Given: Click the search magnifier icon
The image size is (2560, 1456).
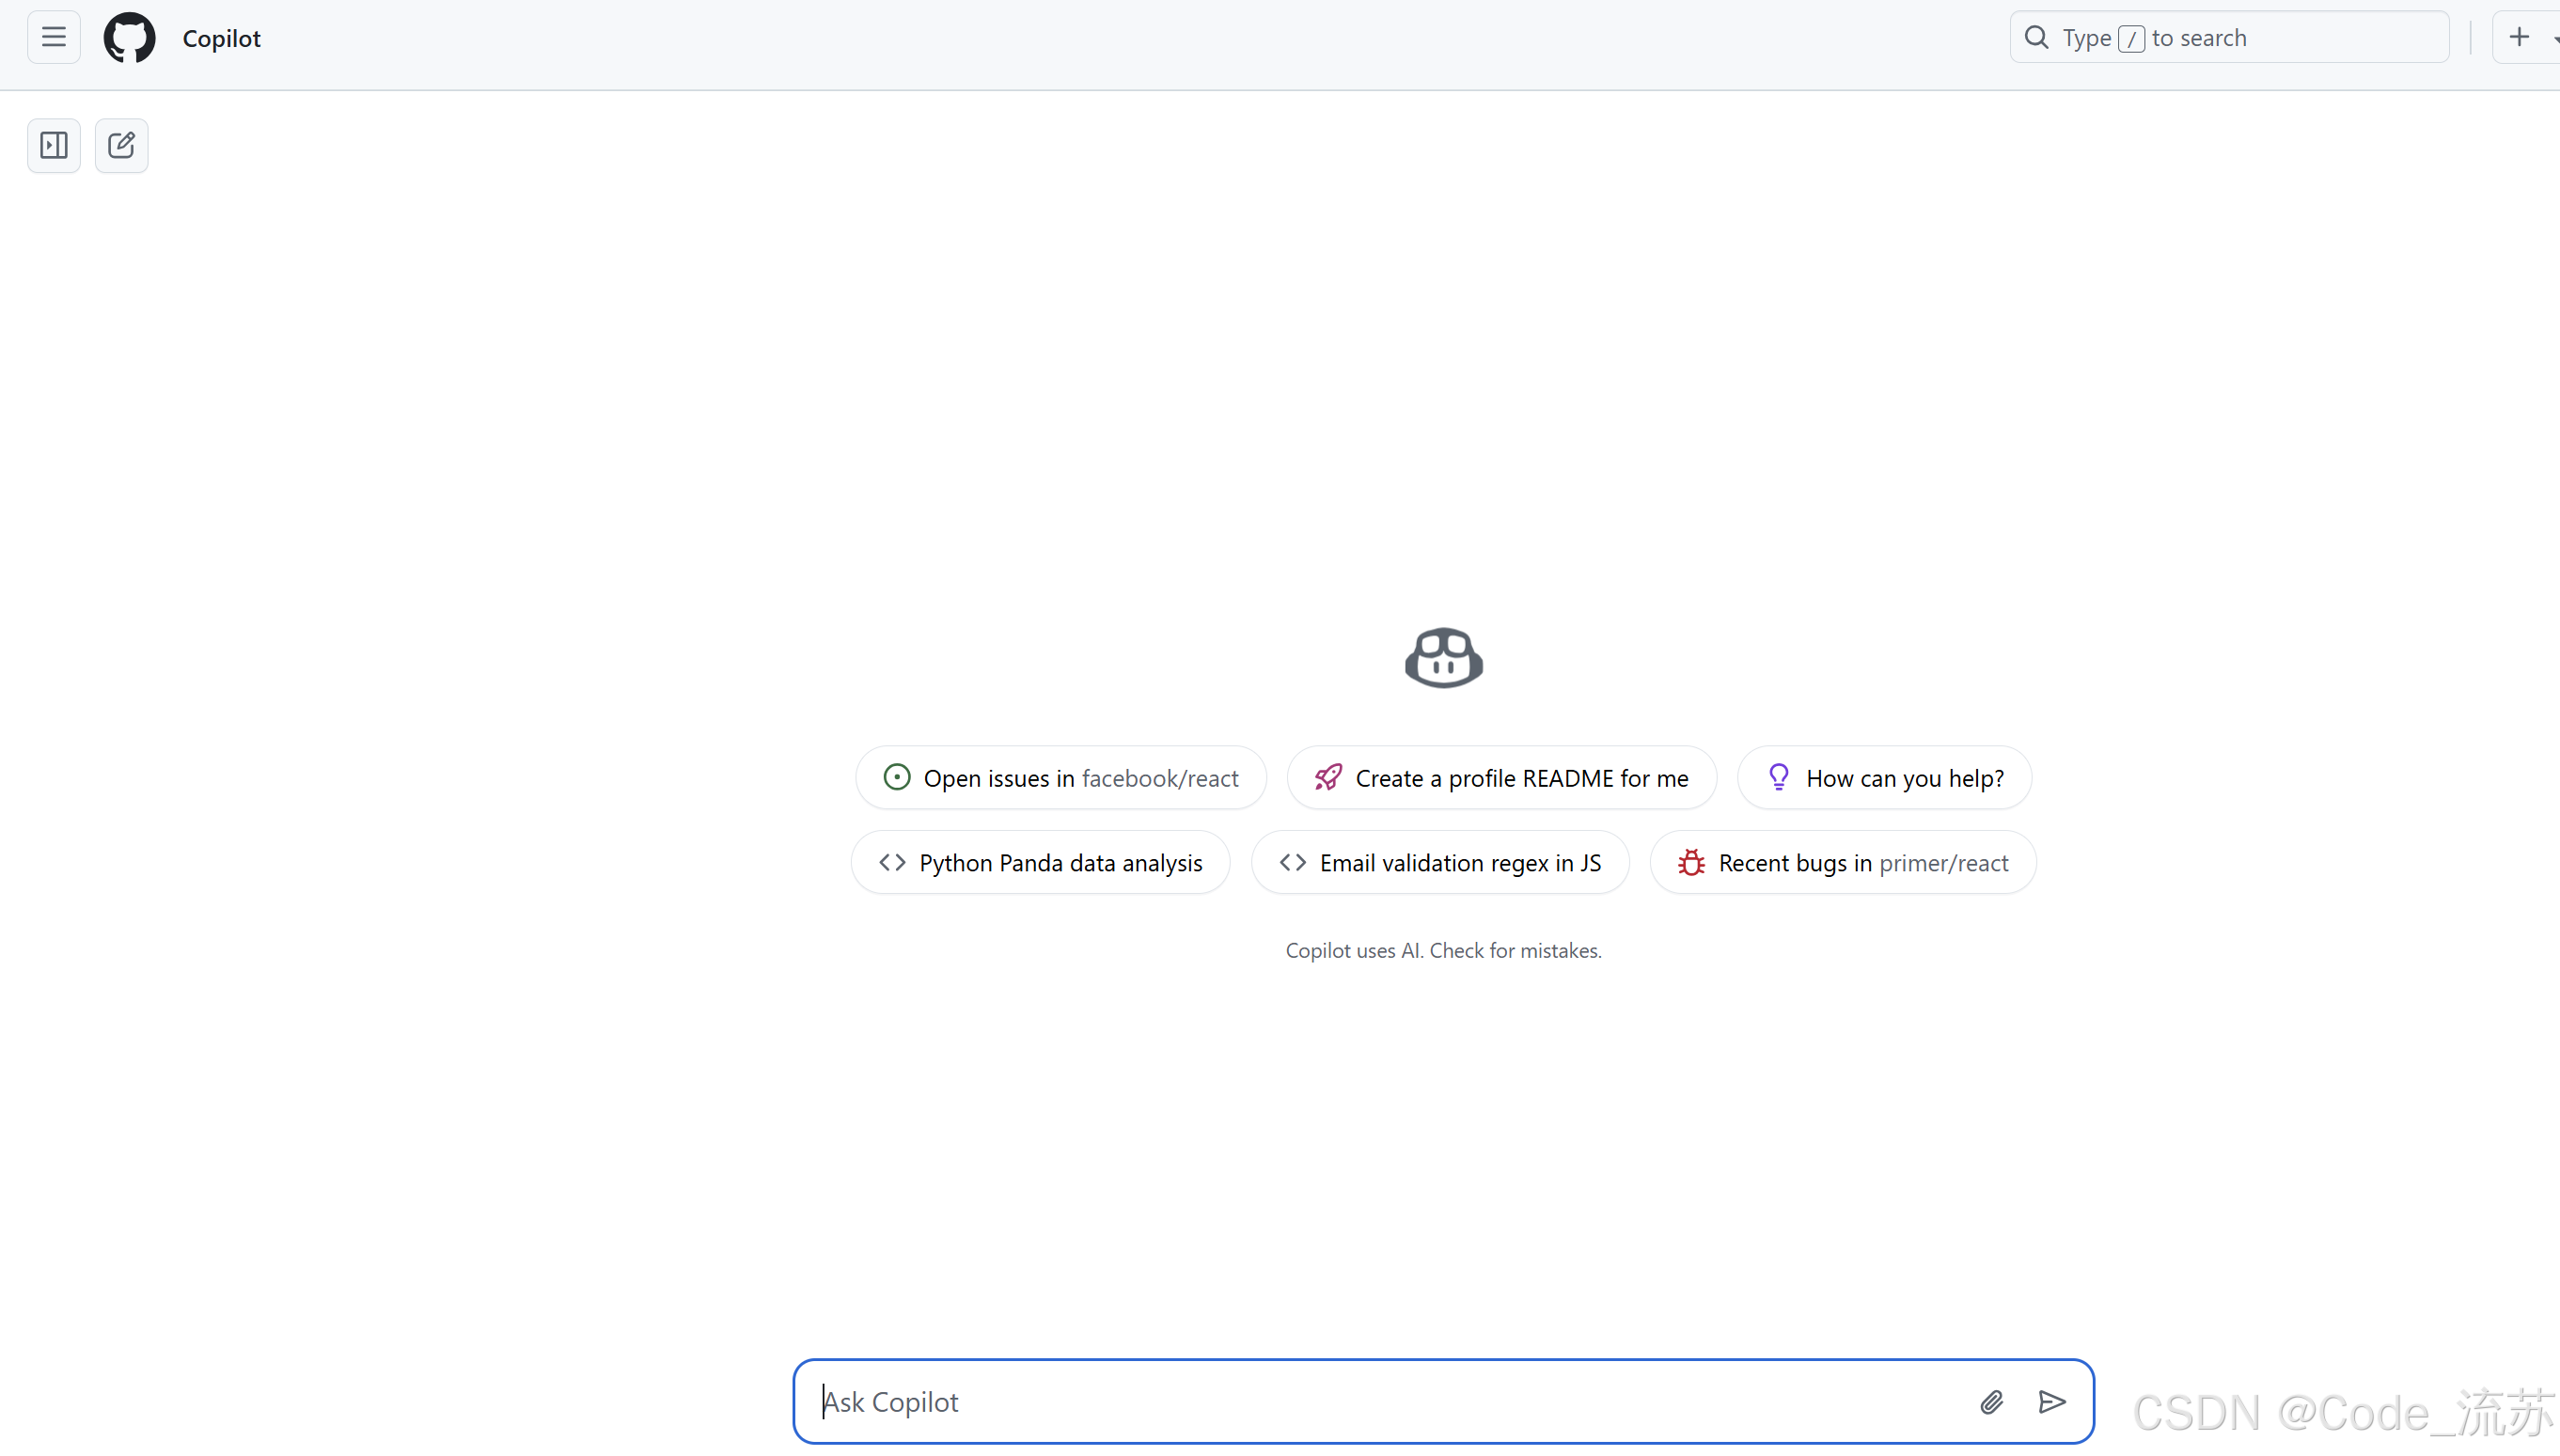Looking at the screenshot, I should [2036, 38].
